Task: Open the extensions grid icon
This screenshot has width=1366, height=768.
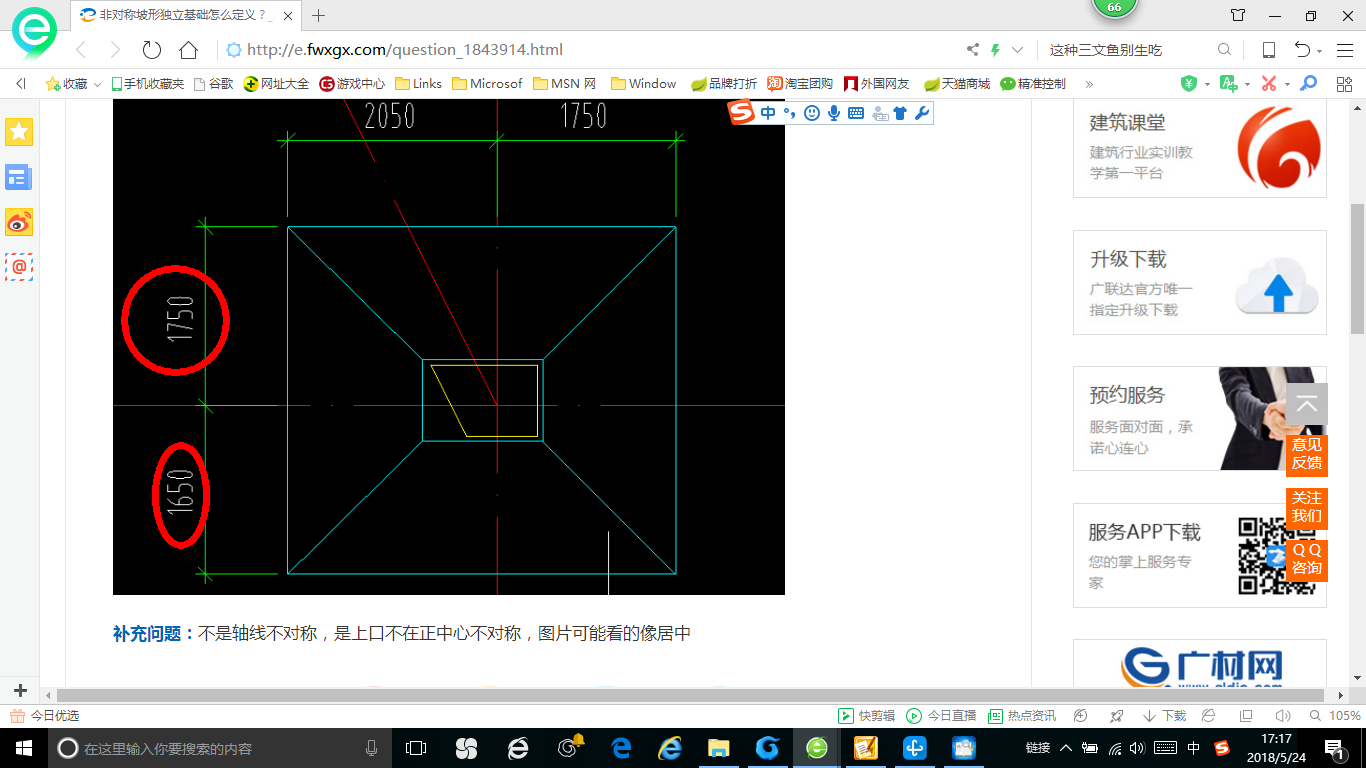Action: click(x=1344, y=84)
